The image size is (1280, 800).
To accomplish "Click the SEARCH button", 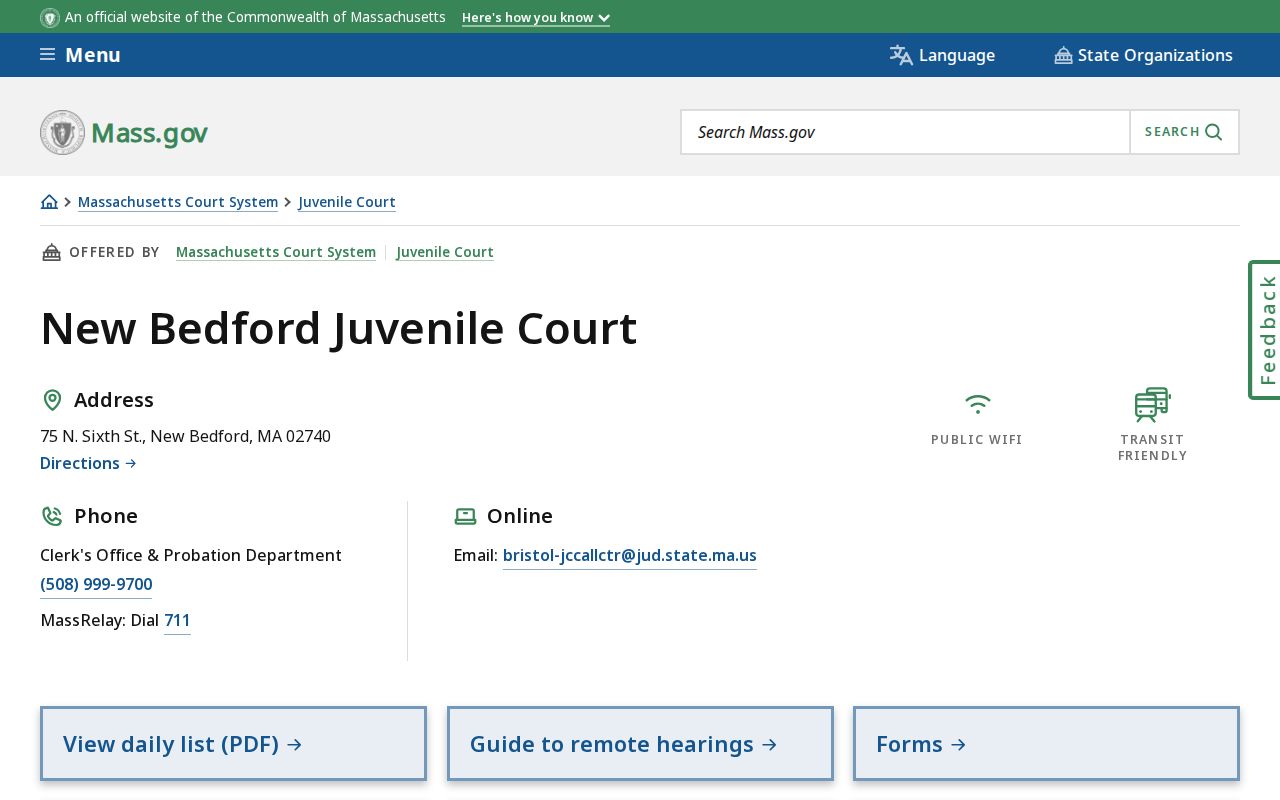I will [x=1184, y=132].
